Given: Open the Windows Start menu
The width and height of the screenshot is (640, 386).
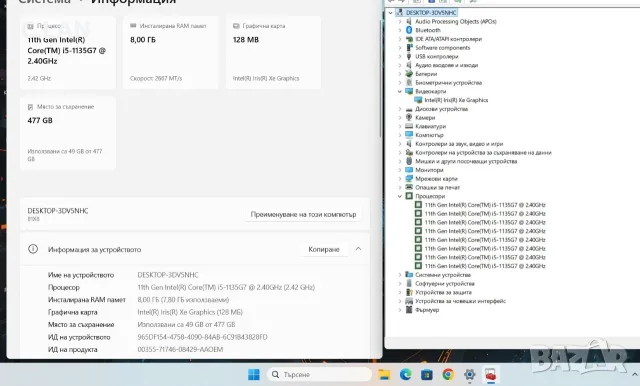Looking at the screenshot, I should click(253, 374).
